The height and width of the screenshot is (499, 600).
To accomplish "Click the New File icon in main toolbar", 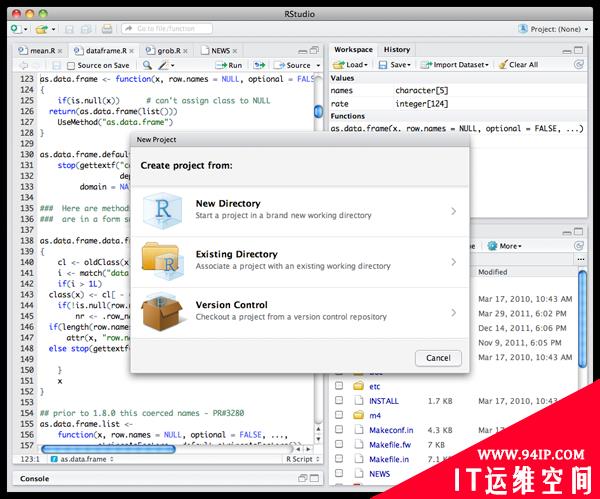I will pos(16,29).
